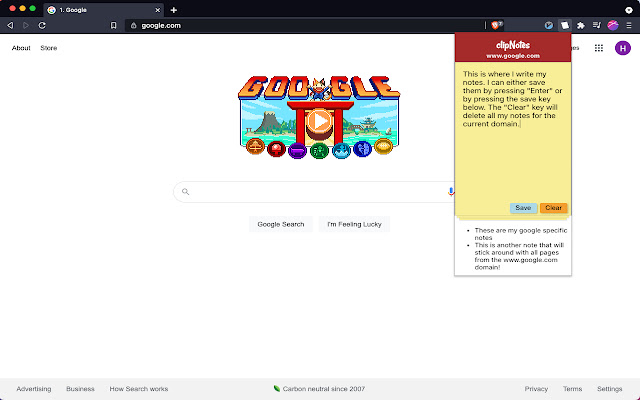640x400 pixels.
Task: Open a new tab with the plus button
Action: [173, 10]
